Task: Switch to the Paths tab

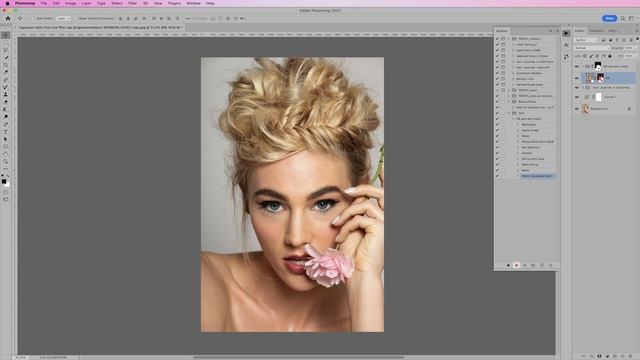Action: 613,31
